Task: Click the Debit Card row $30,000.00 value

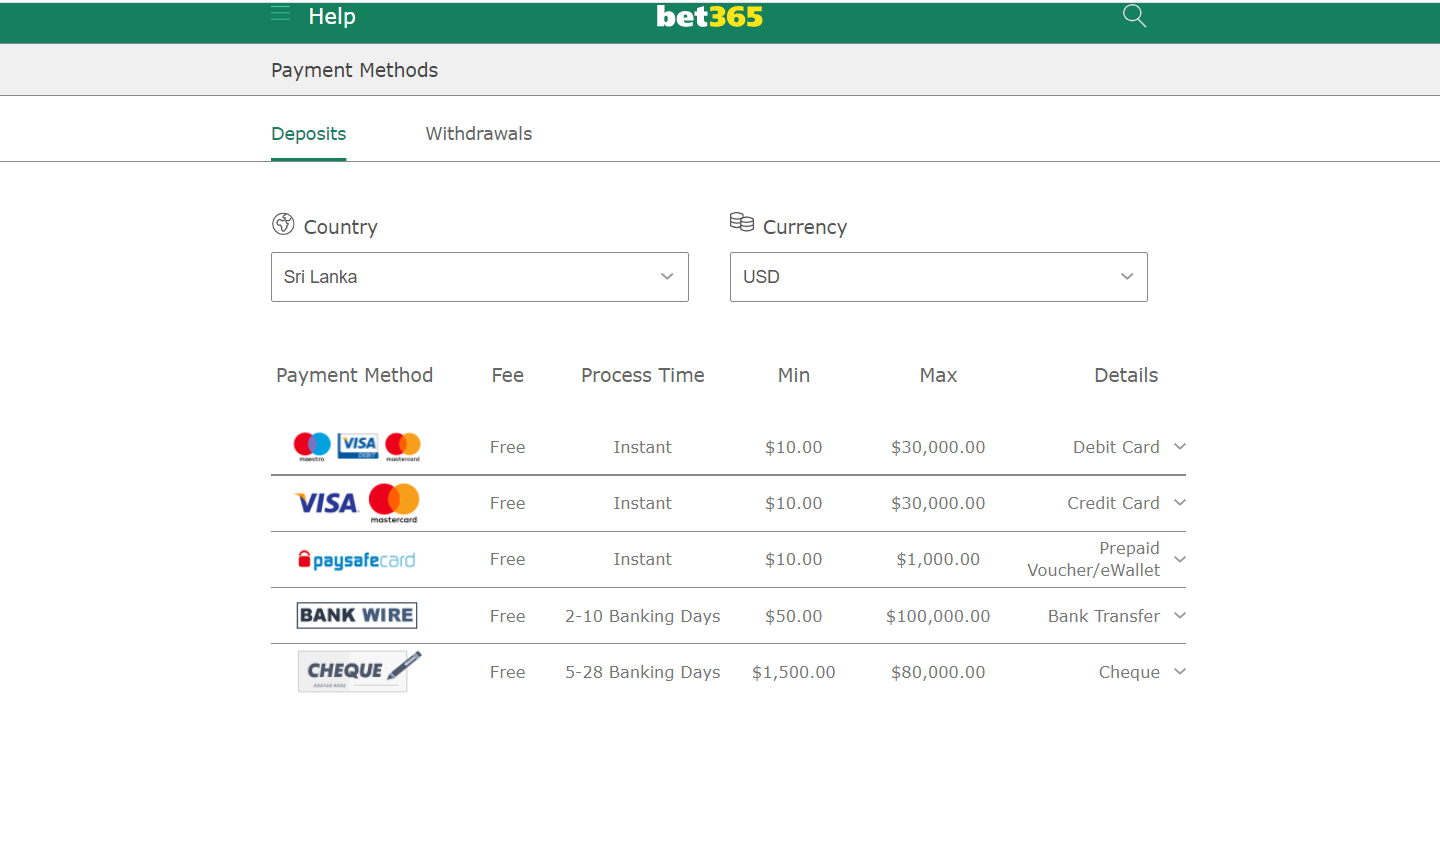Action: point(938,447)
